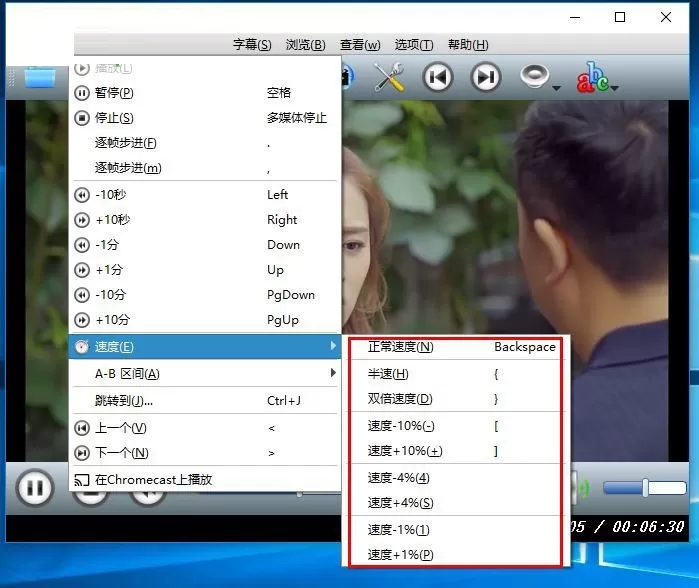Click the 00:06:30 total duration text
The height and width of the screenshot is (588, 699).
tap(648, 527)
